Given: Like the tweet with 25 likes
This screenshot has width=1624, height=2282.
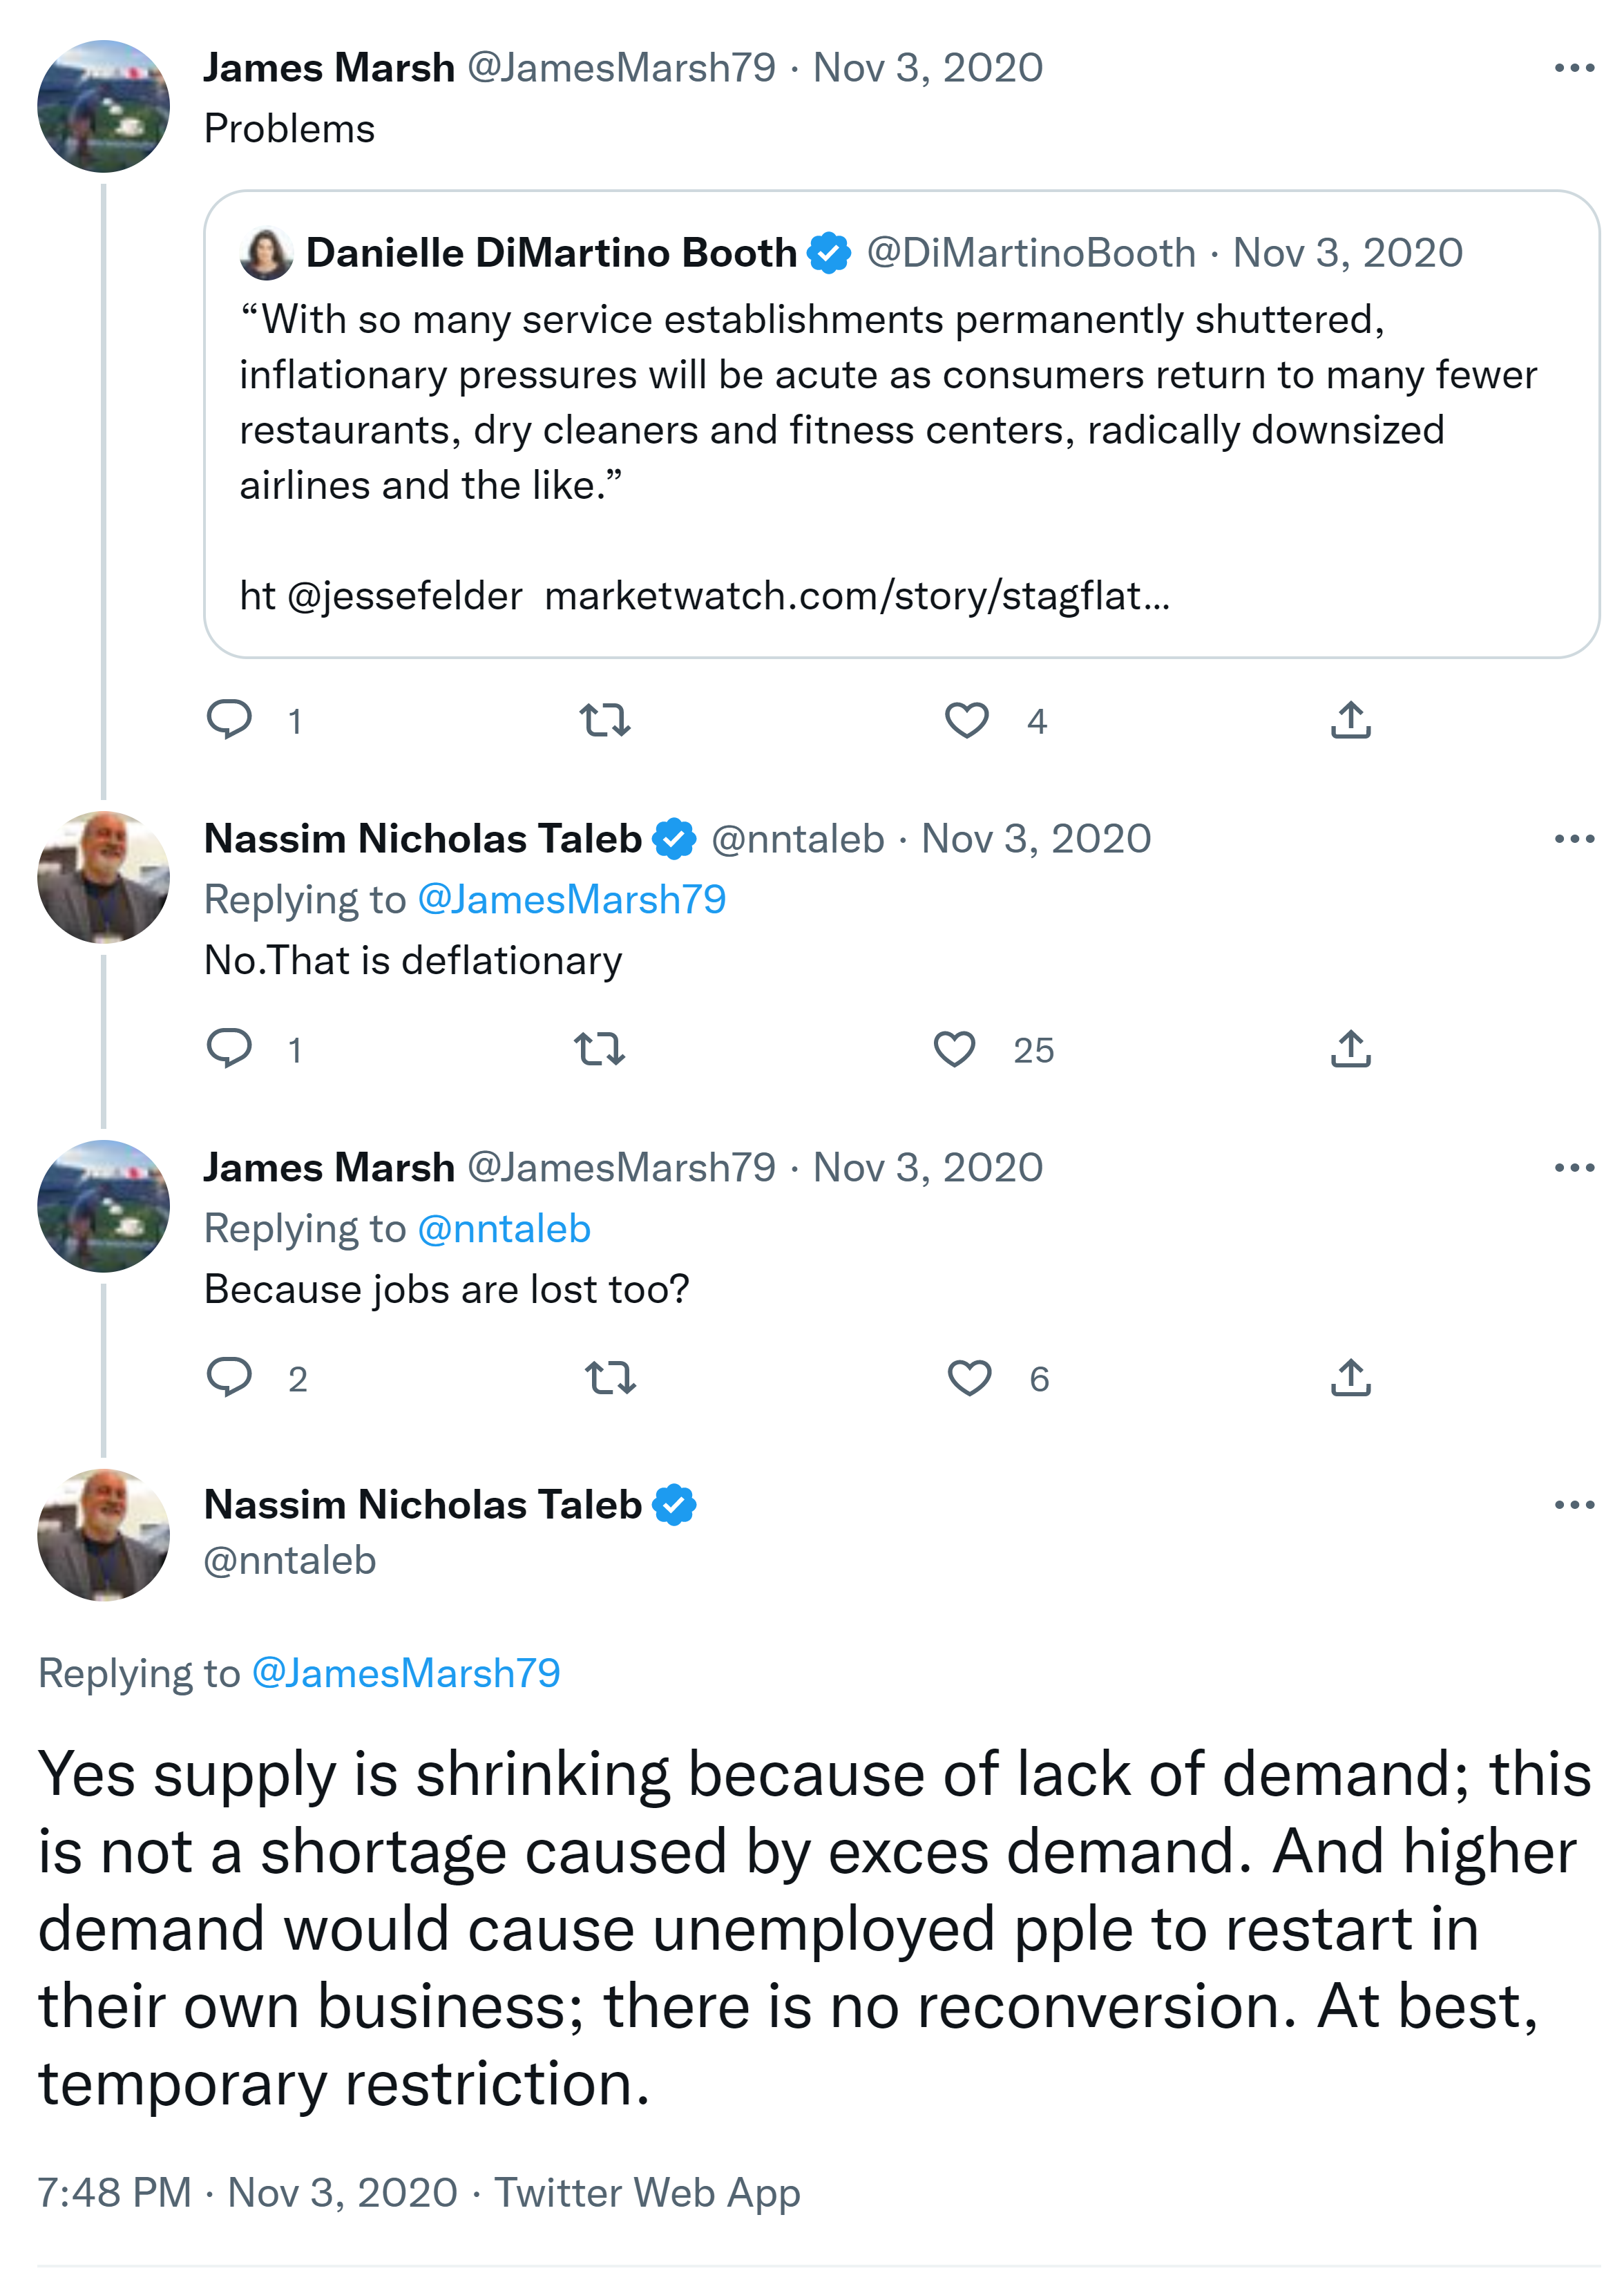Looking at the screenshot, I should click(x=954, y=1049).
